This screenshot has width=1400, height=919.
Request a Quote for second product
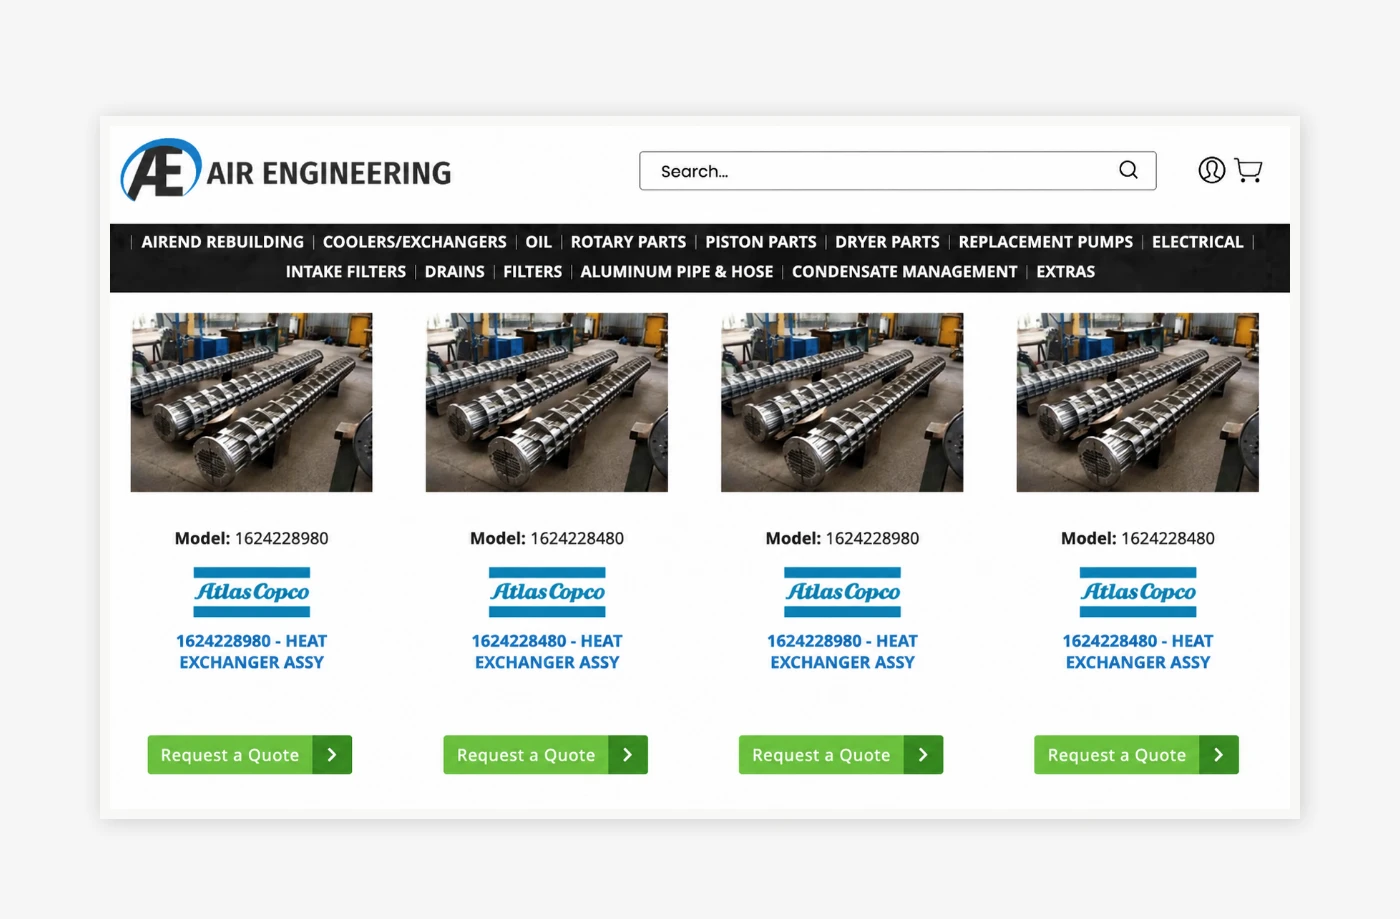(546, 755)
